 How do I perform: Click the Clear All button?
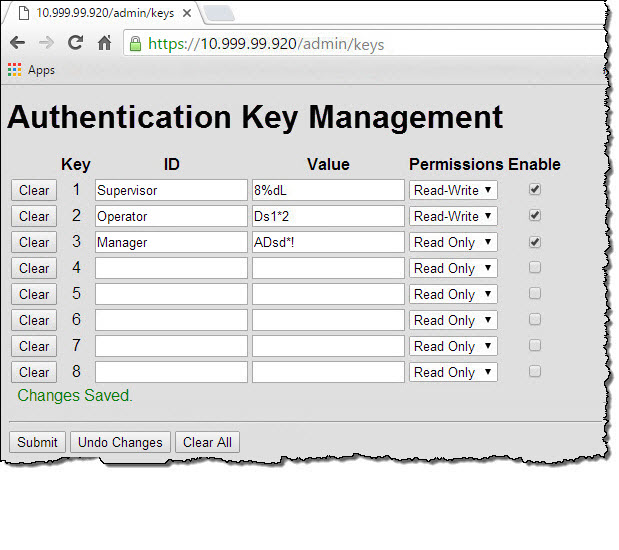click(207, 442)
